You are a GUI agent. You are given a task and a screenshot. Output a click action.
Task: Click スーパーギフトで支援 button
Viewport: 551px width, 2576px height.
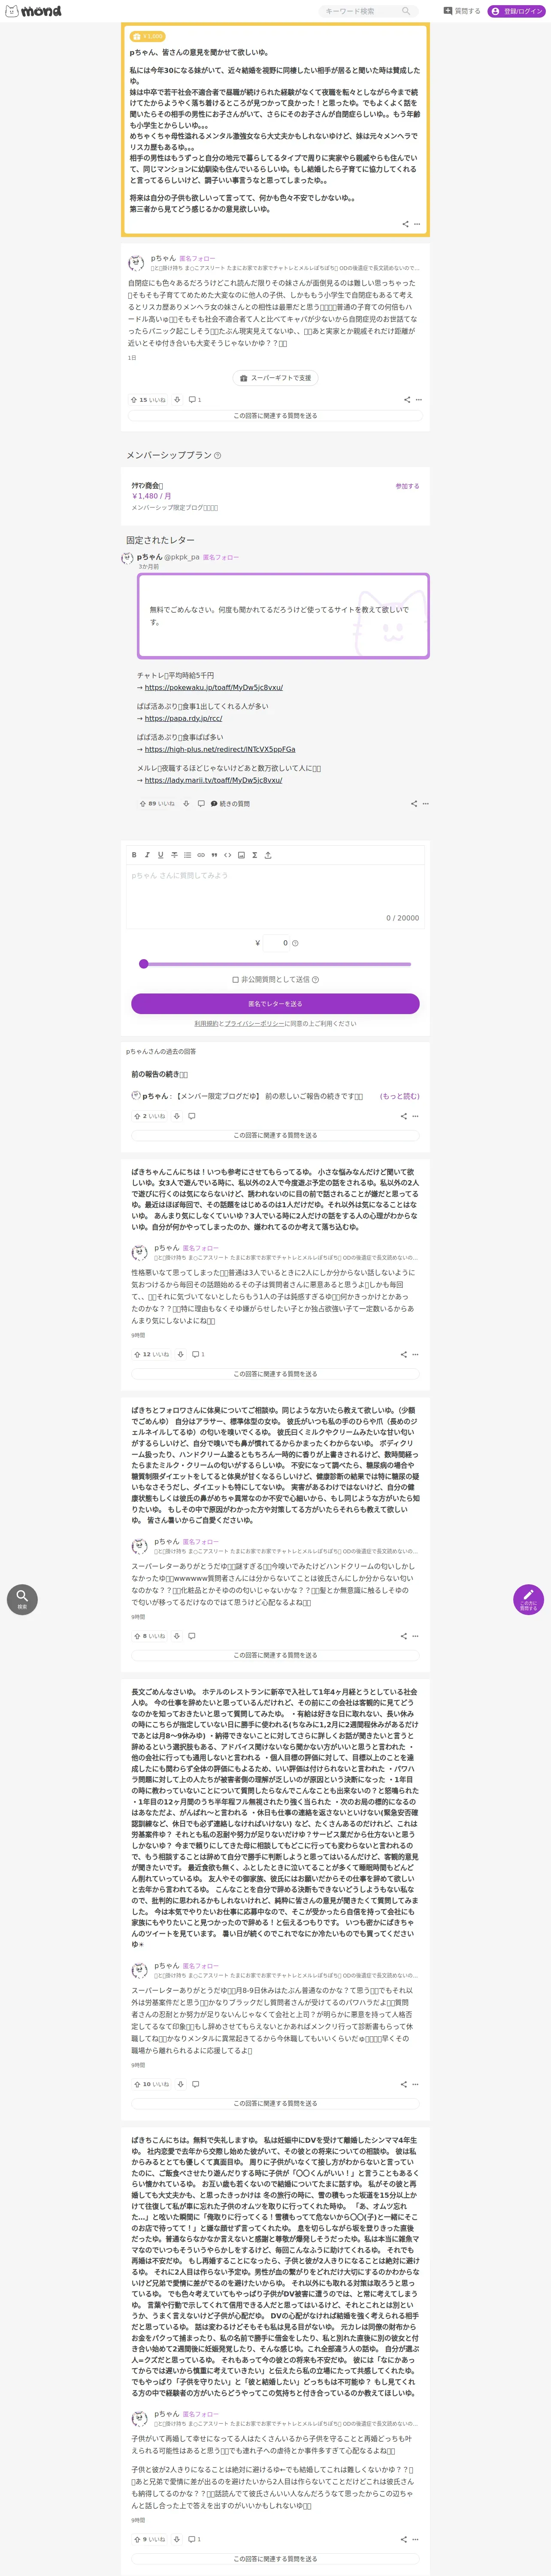(x=275, y=378)
